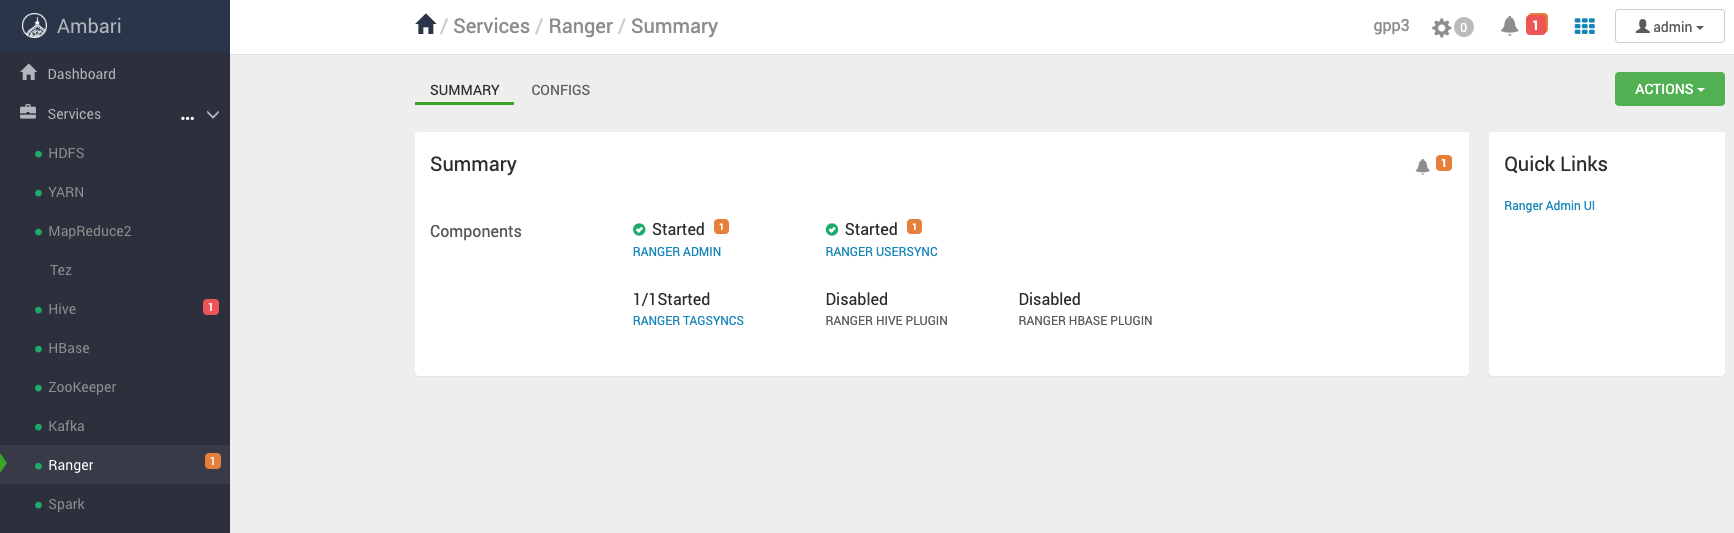Image resolution: width=1734 pixels, height=533 pixels.
Task: Open the RANGER TAGSYNCS component link
Action: click(x=689, y=321)
